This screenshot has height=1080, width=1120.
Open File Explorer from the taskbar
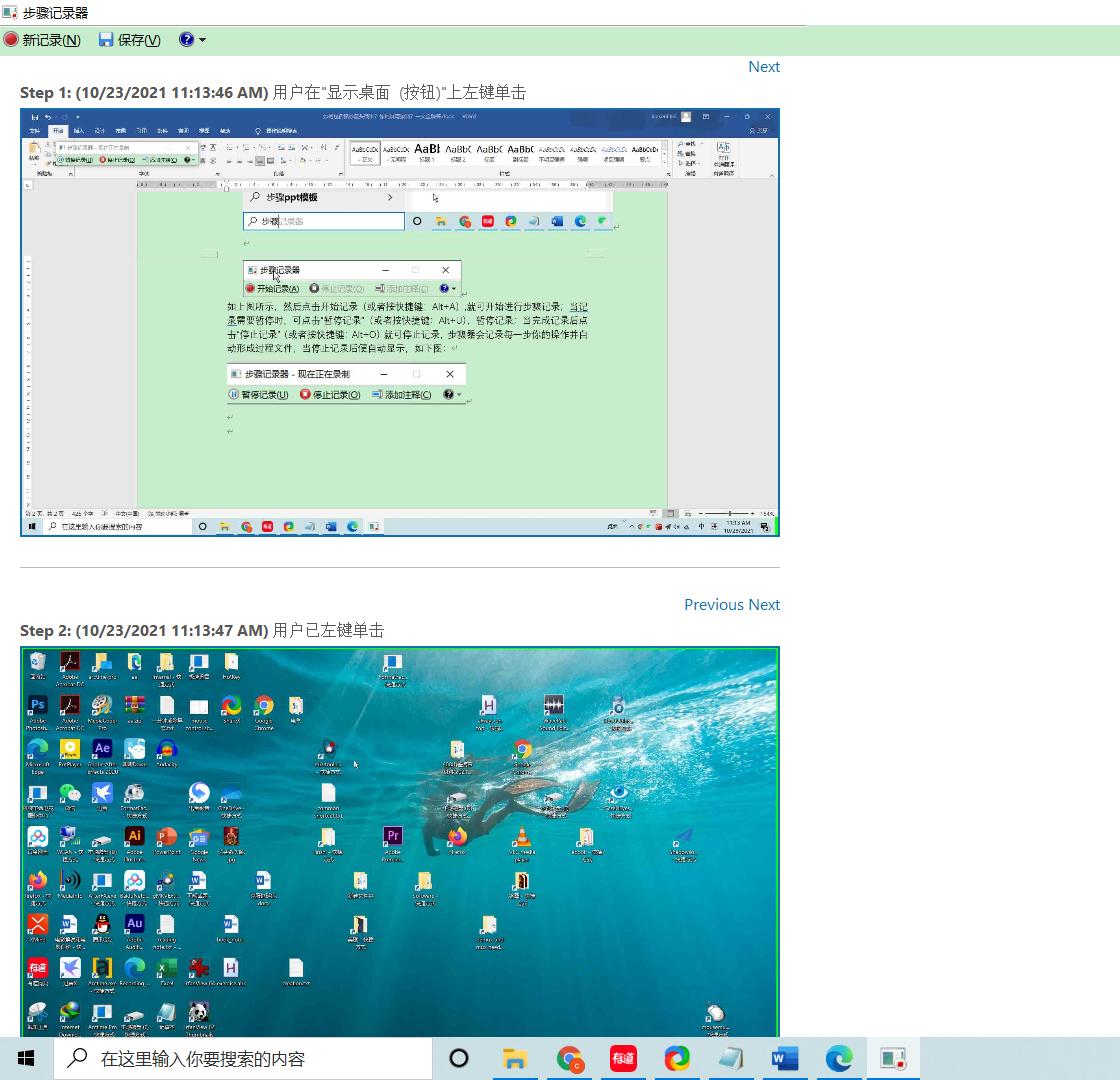[x=514, y=1058]
